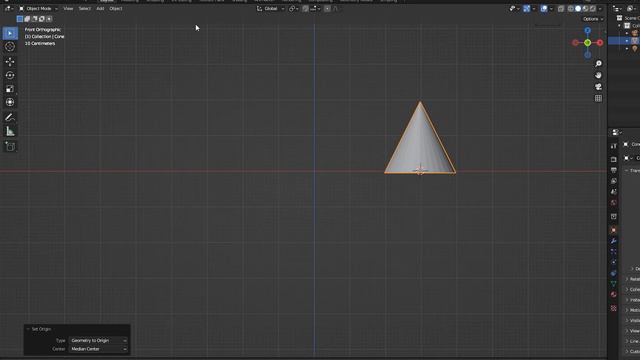Select the Add Cube tool
This screenshot has width=640, height=360.
point(10,146)
